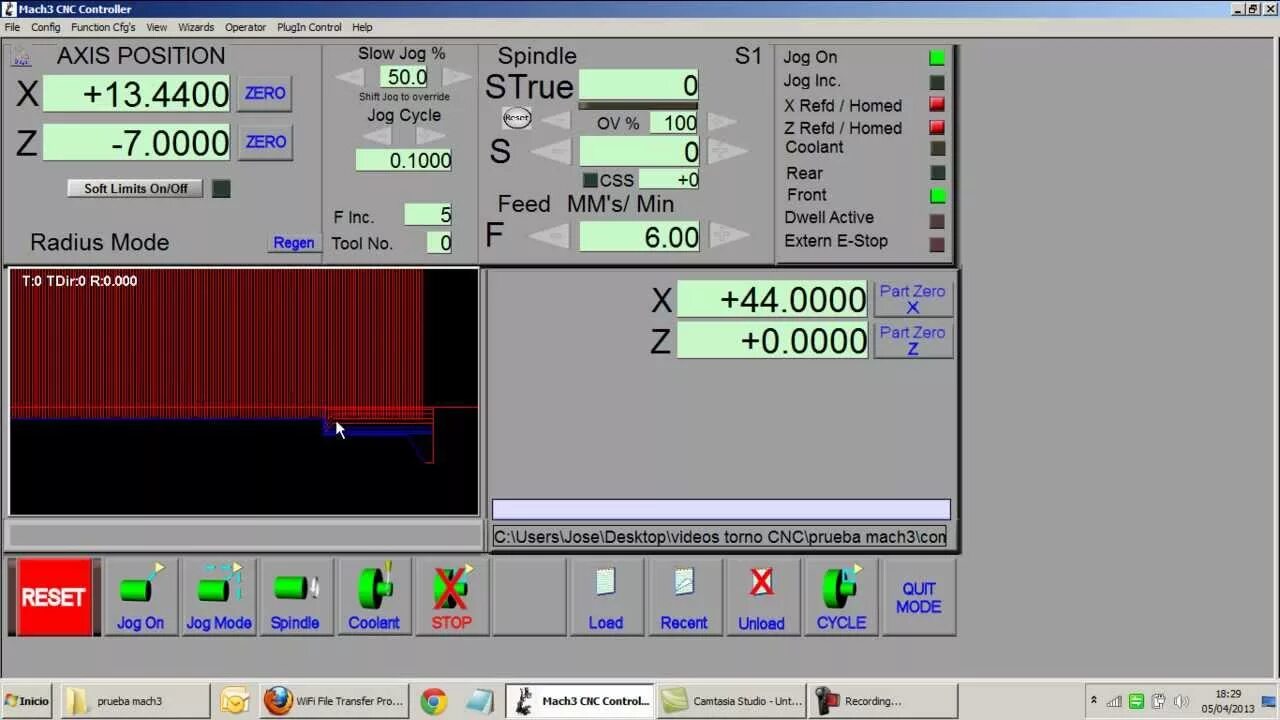Screen dimensions: 1280x720
Task: Open the Help menu
Action: (x=362, y=27)
